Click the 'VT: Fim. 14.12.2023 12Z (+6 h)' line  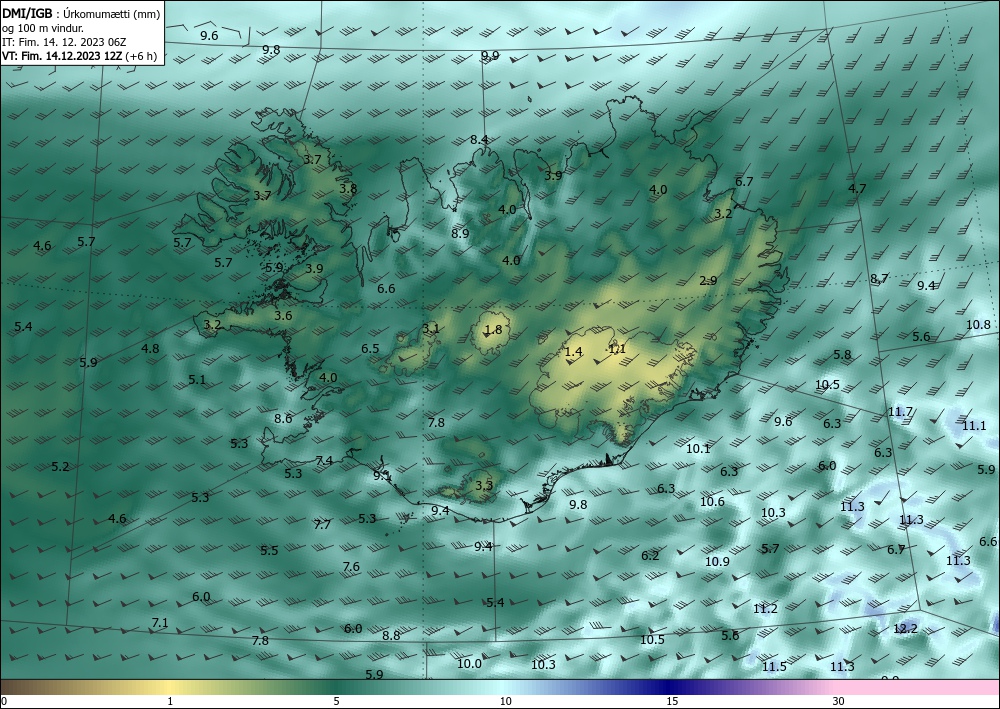coord(79,55)
